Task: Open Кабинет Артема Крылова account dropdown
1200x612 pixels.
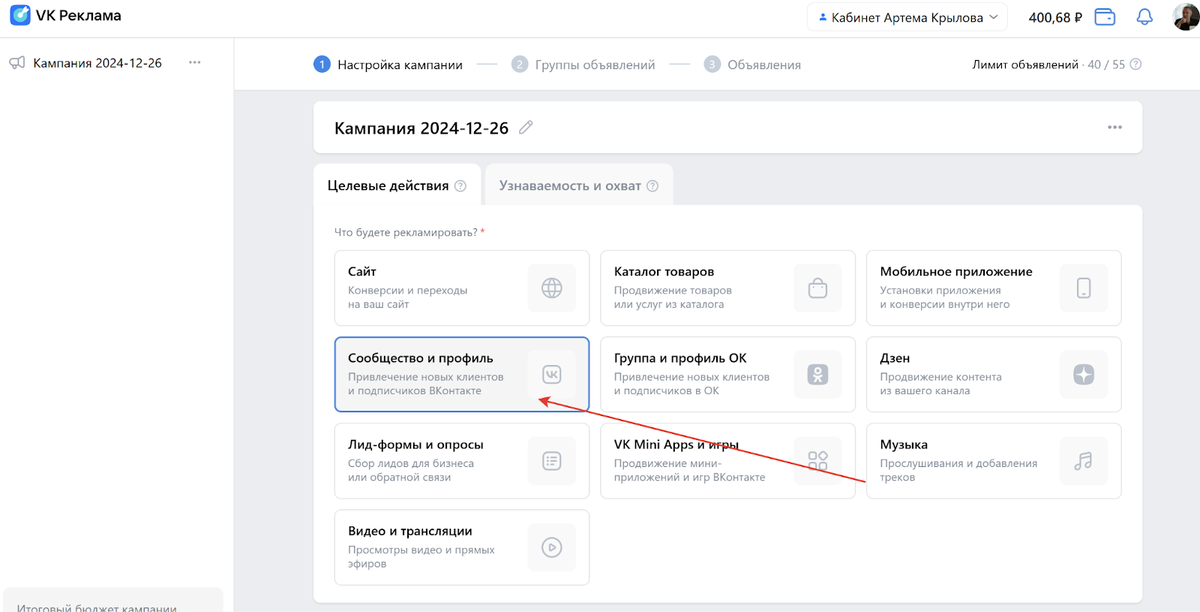Action: point(907,17)
